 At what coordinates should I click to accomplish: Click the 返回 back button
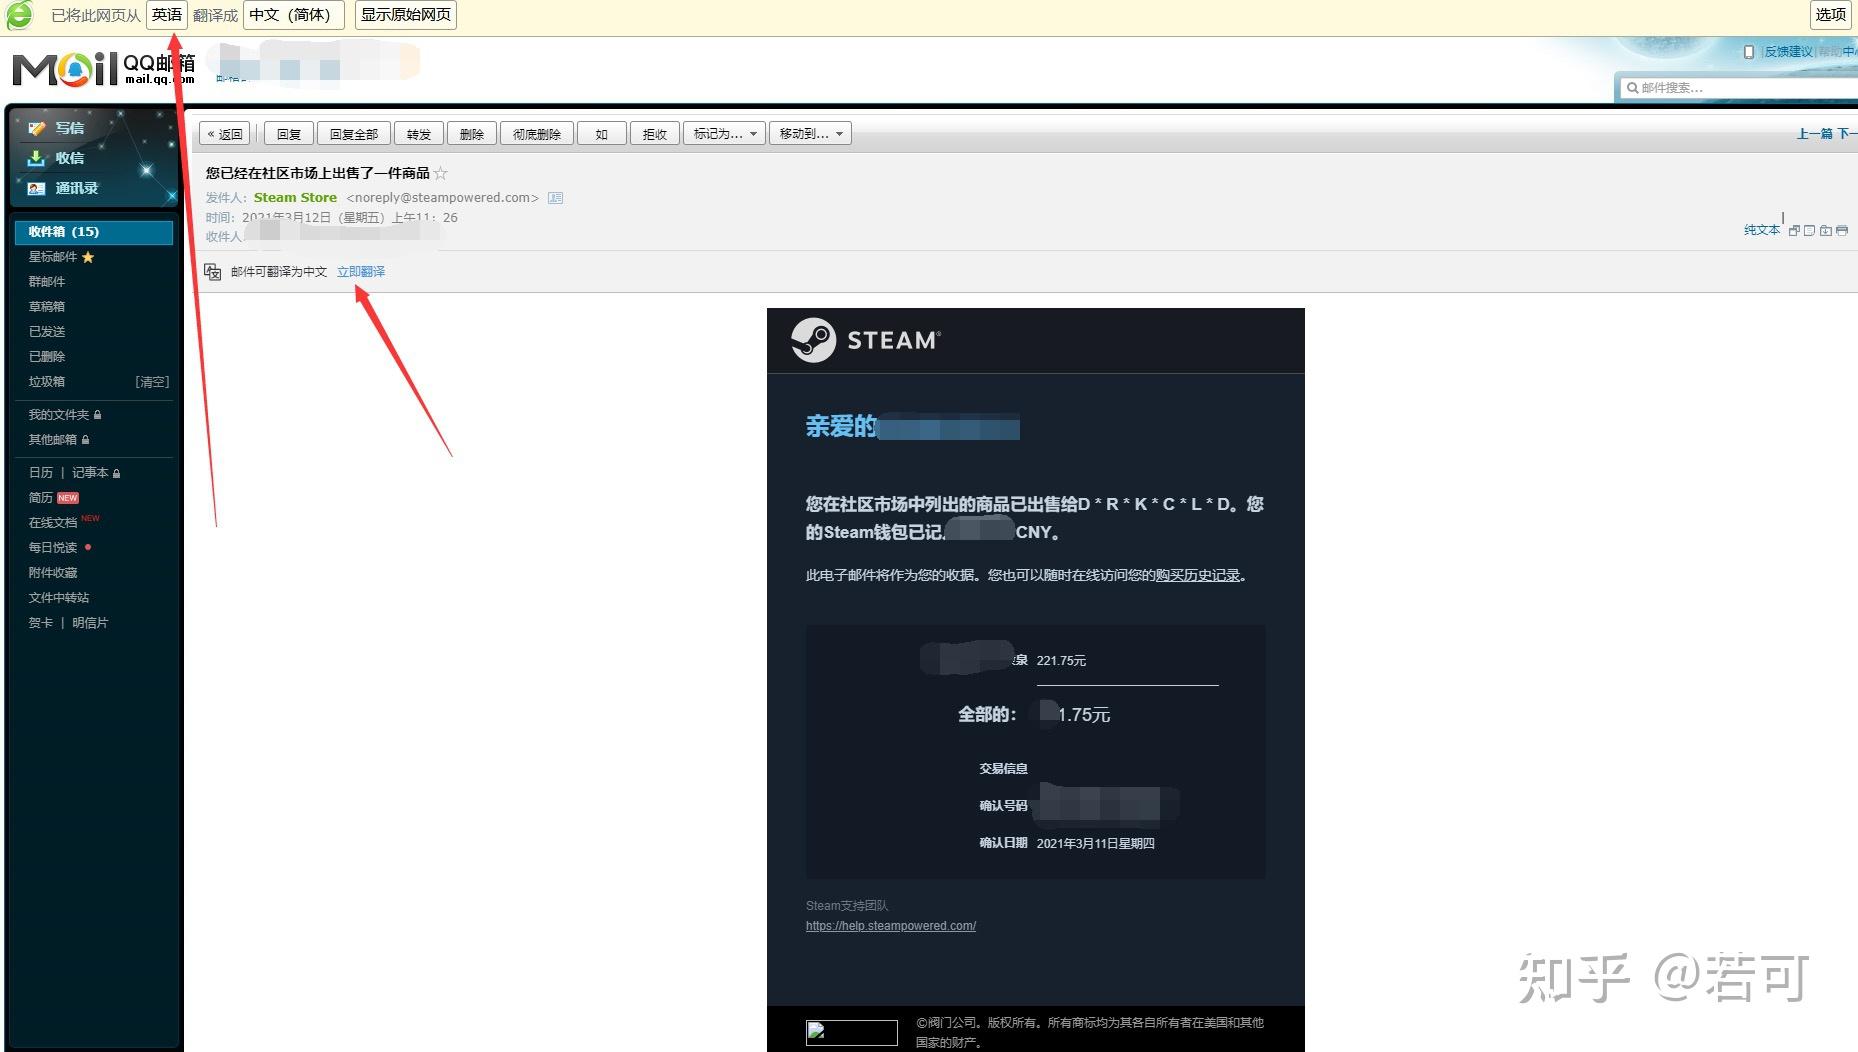(x=225, y=134)
